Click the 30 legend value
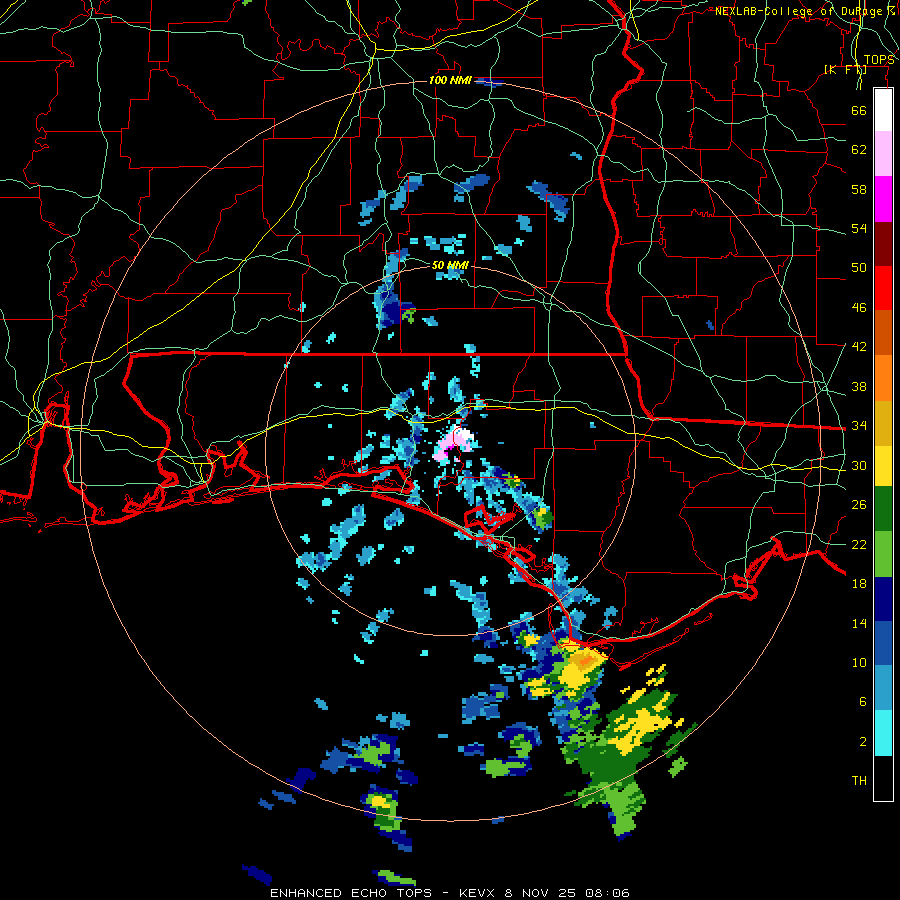This screenshot has width=900, height=900. 859,465
